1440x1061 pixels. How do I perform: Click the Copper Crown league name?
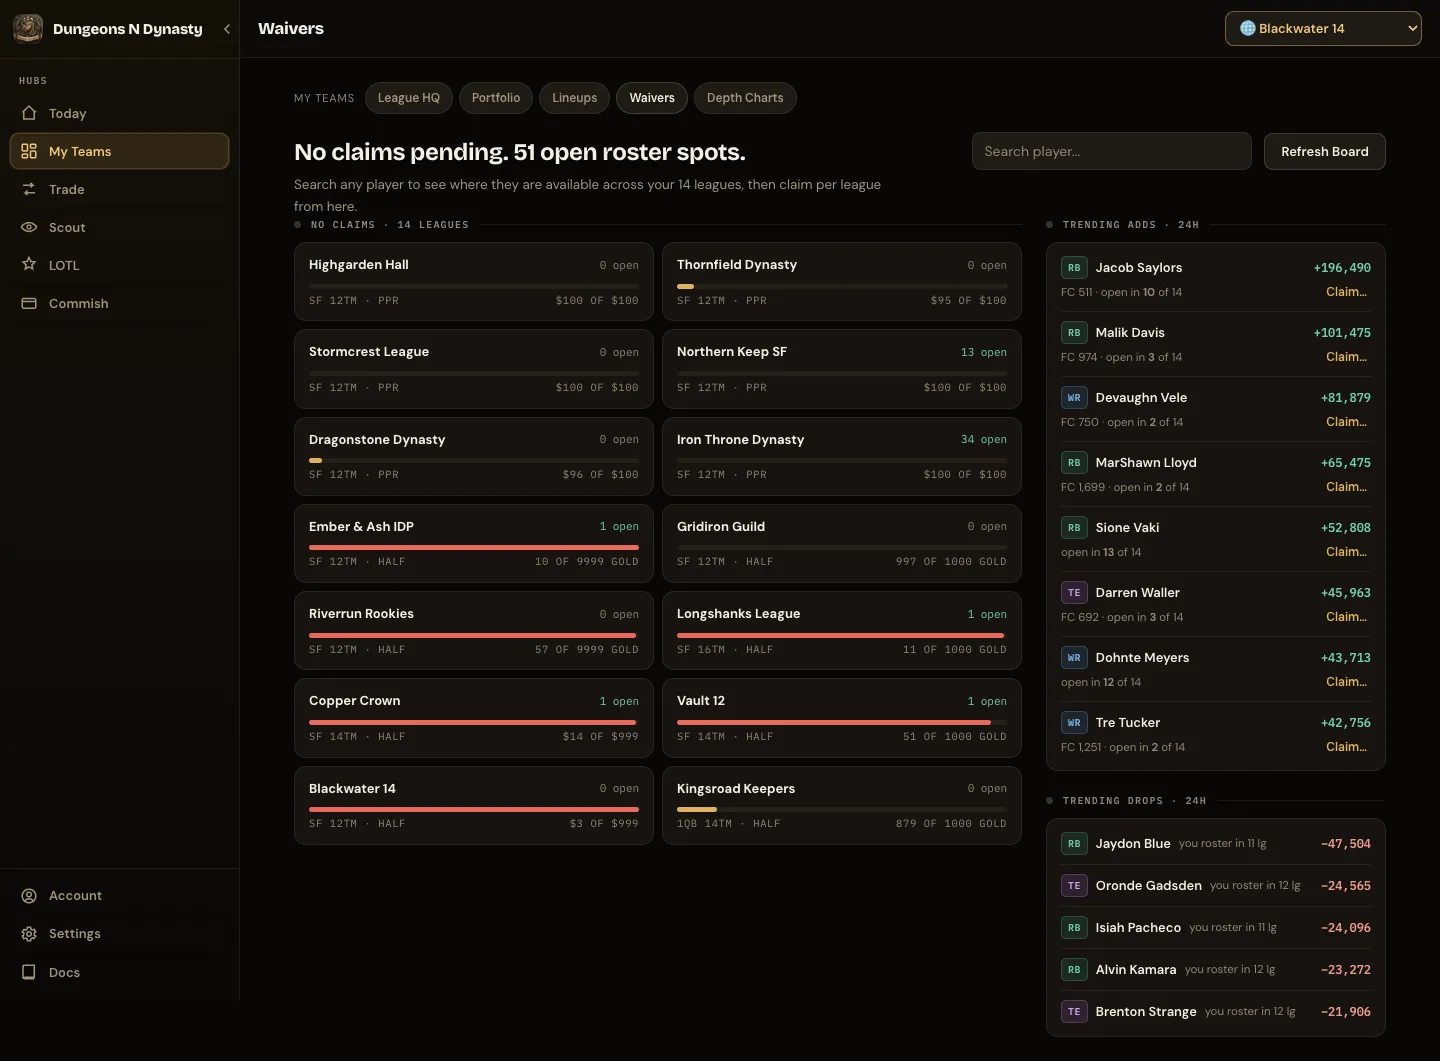355,701
